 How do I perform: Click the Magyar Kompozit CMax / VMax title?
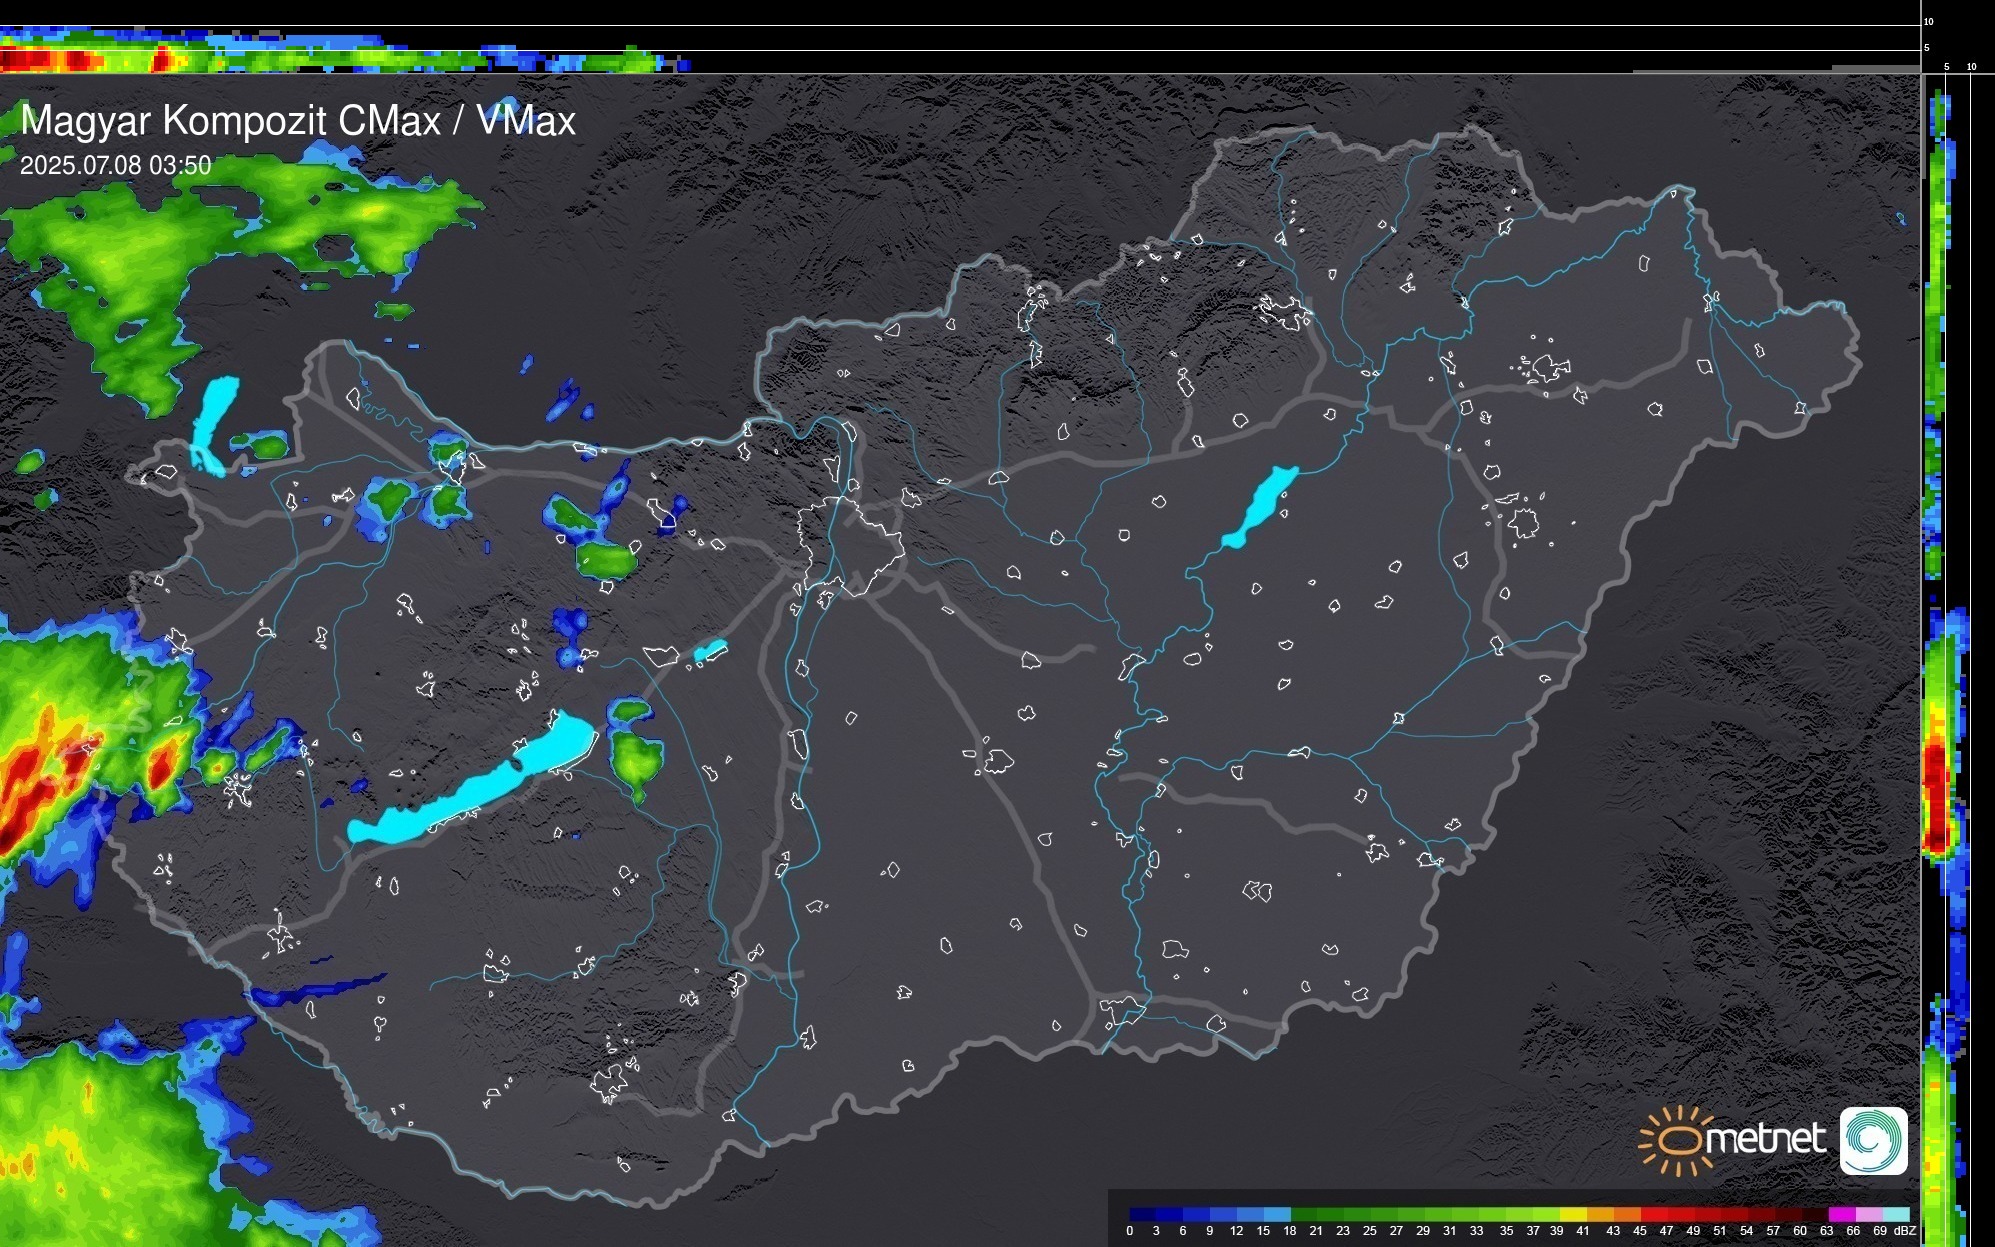point(297,121)
